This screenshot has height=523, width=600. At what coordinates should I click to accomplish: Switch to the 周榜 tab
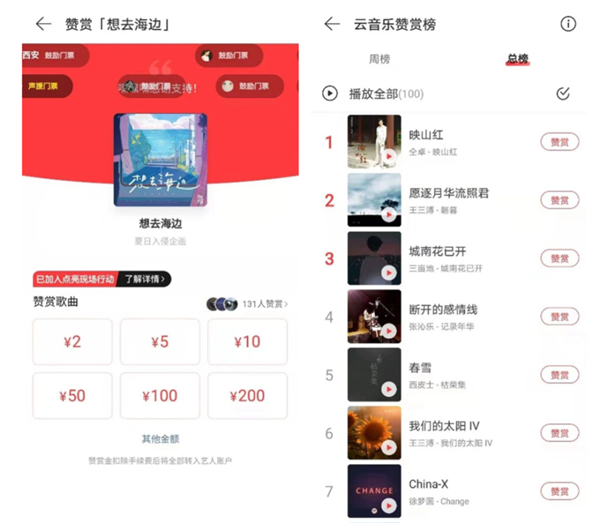pyautogui.click(x=379, y=59)
